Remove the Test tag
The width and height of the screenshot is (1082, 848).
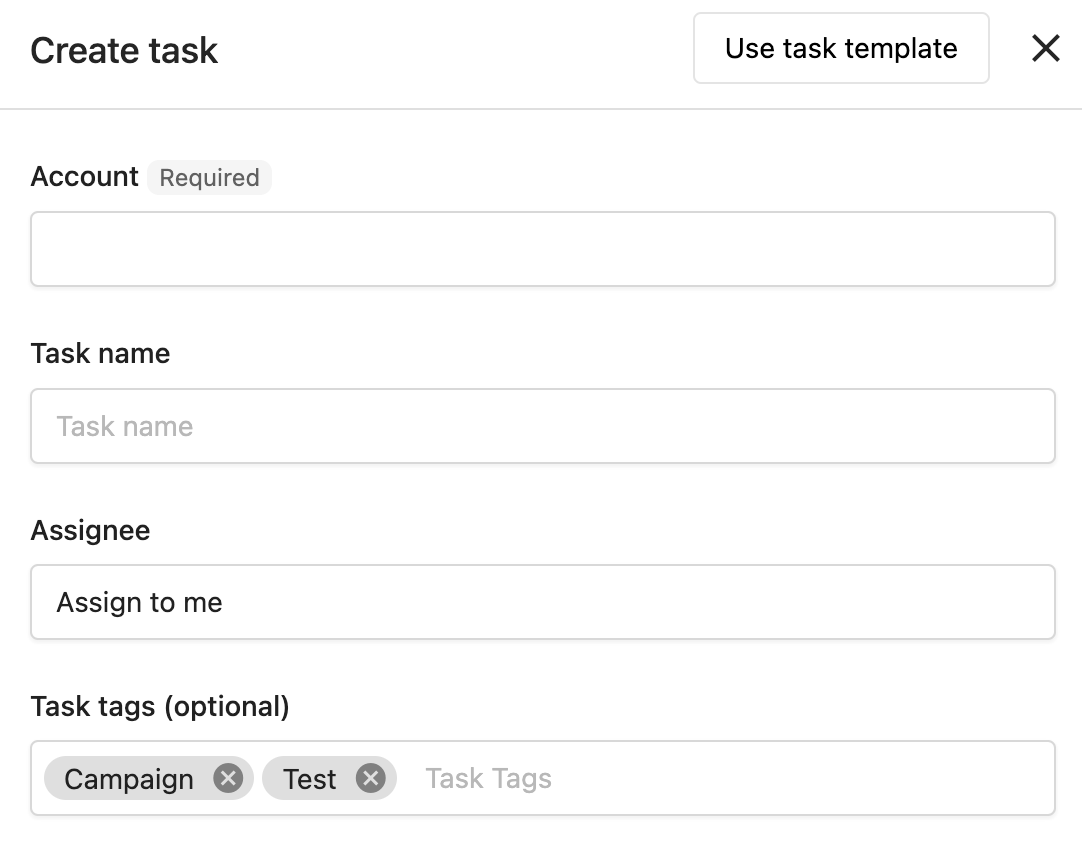pyautogui.click(x=371, y=778)
